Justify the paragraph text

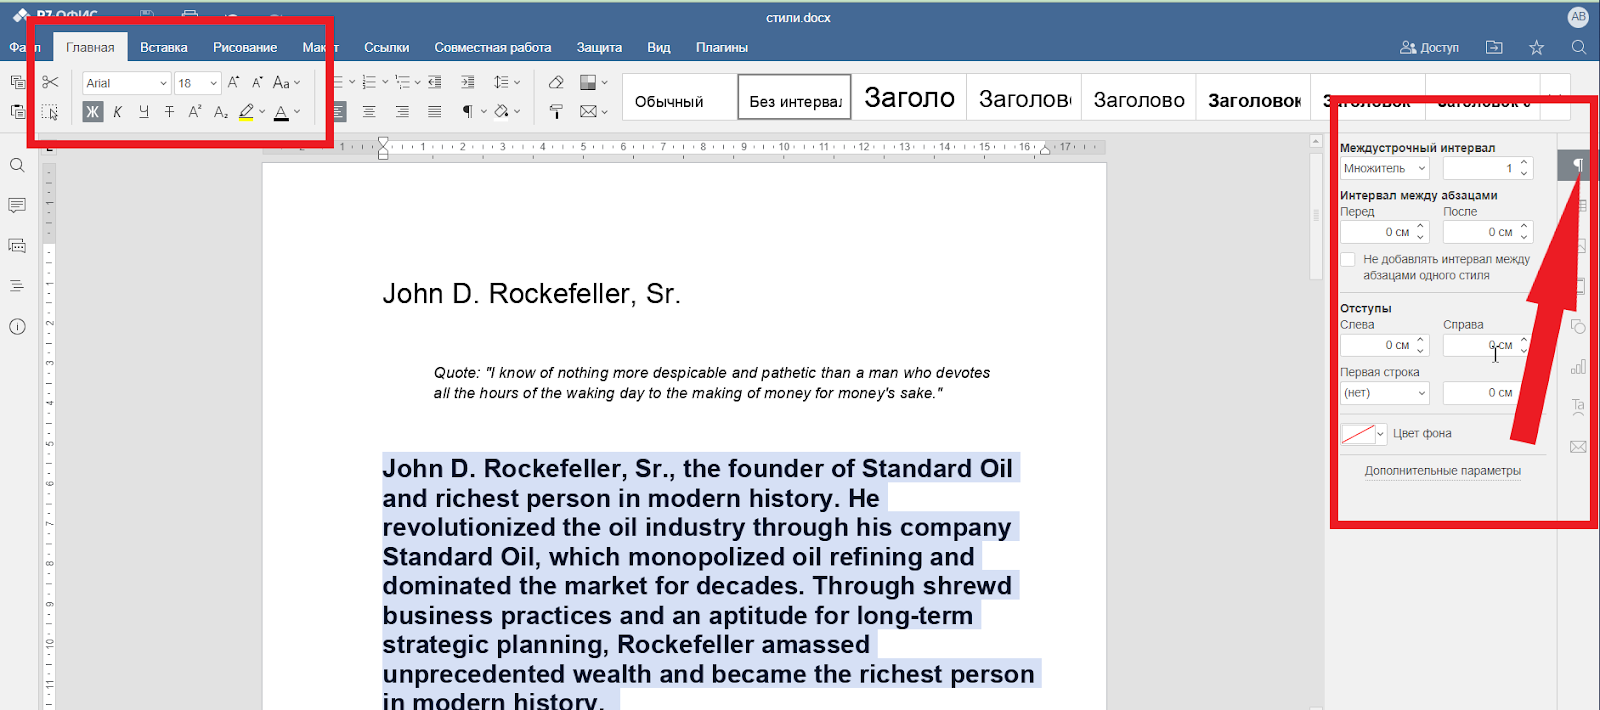click(x=434, y=112)
